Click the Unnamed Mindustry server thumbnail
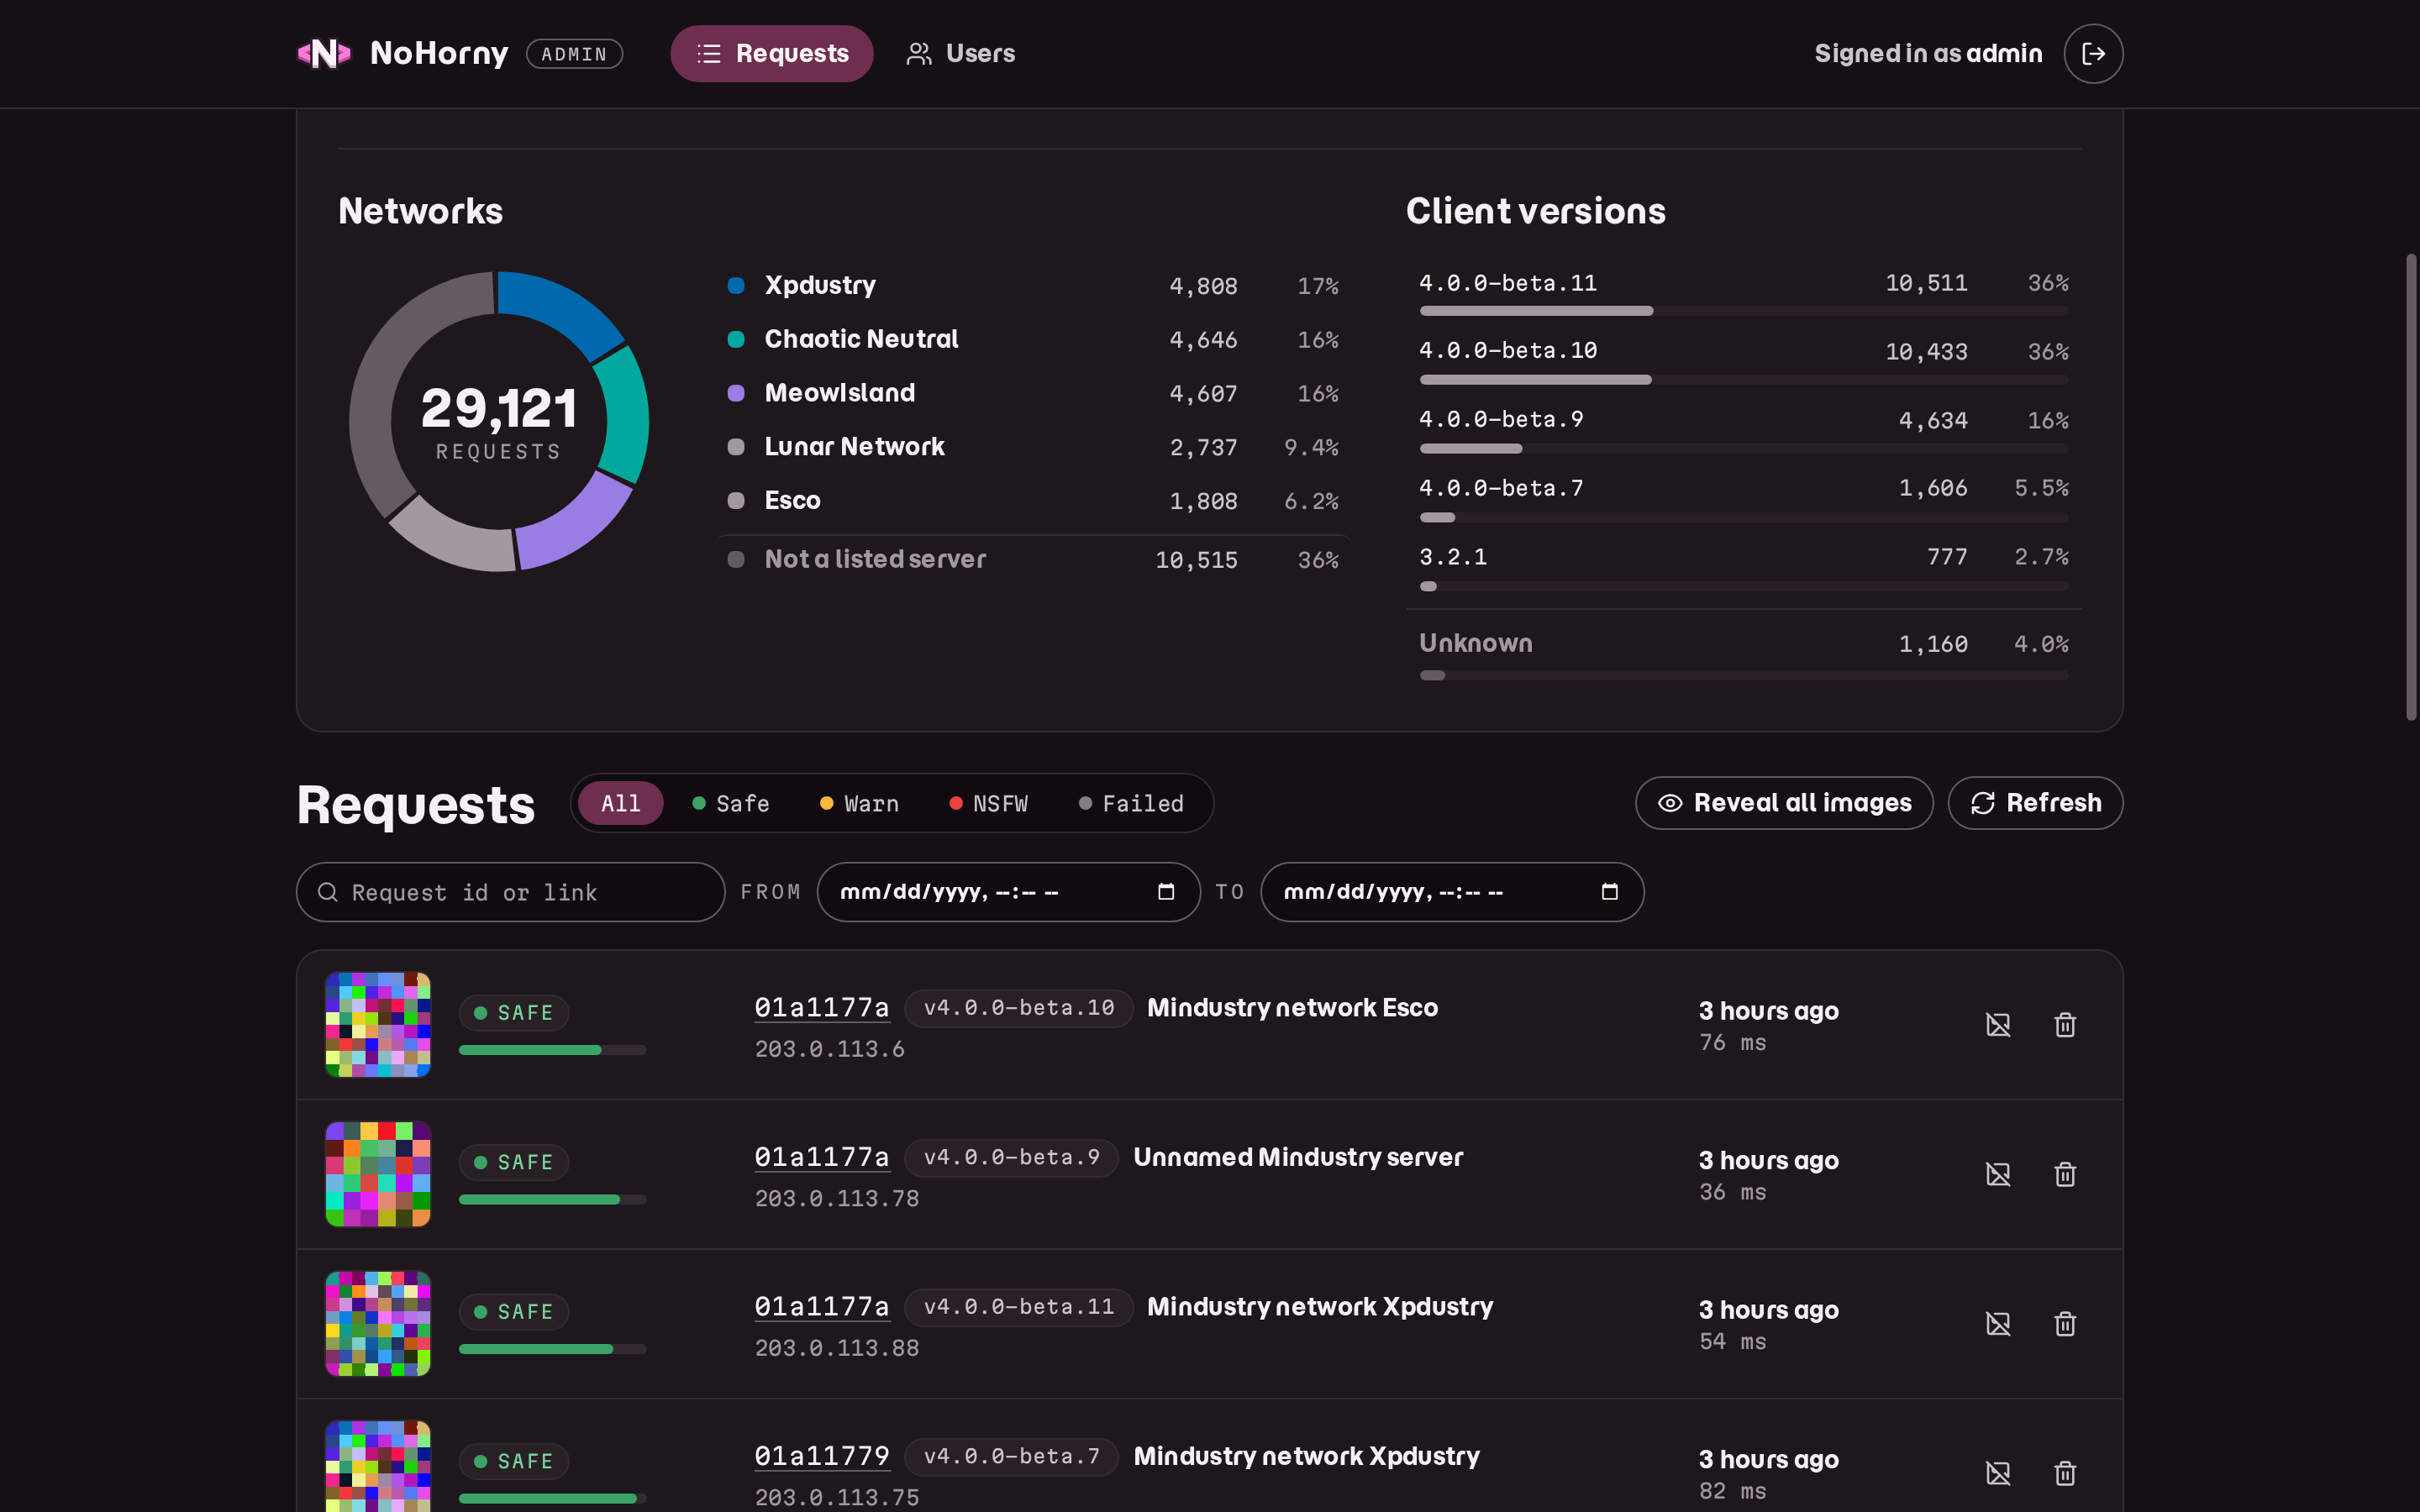This screenshot has height=1512, width=2420. tap(378, 1174)
